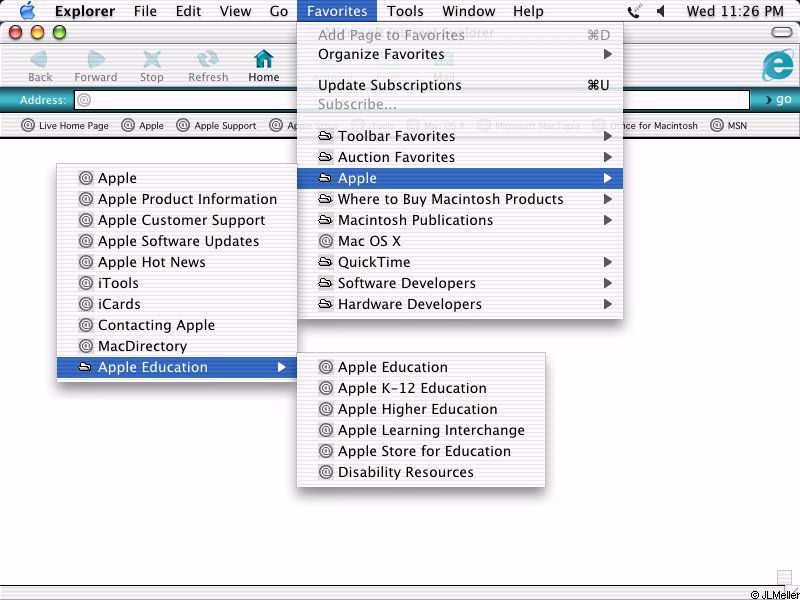Expand Hardware Developers folder
This screenshot has width=800, height=600.
(x=460, y=304)
